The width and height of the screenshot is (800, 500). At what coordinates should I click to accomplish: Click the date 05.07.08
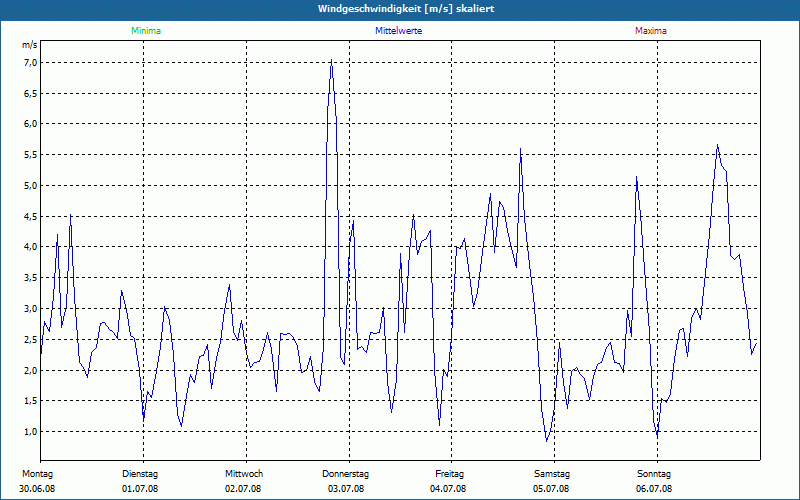[x=551, y=489]
